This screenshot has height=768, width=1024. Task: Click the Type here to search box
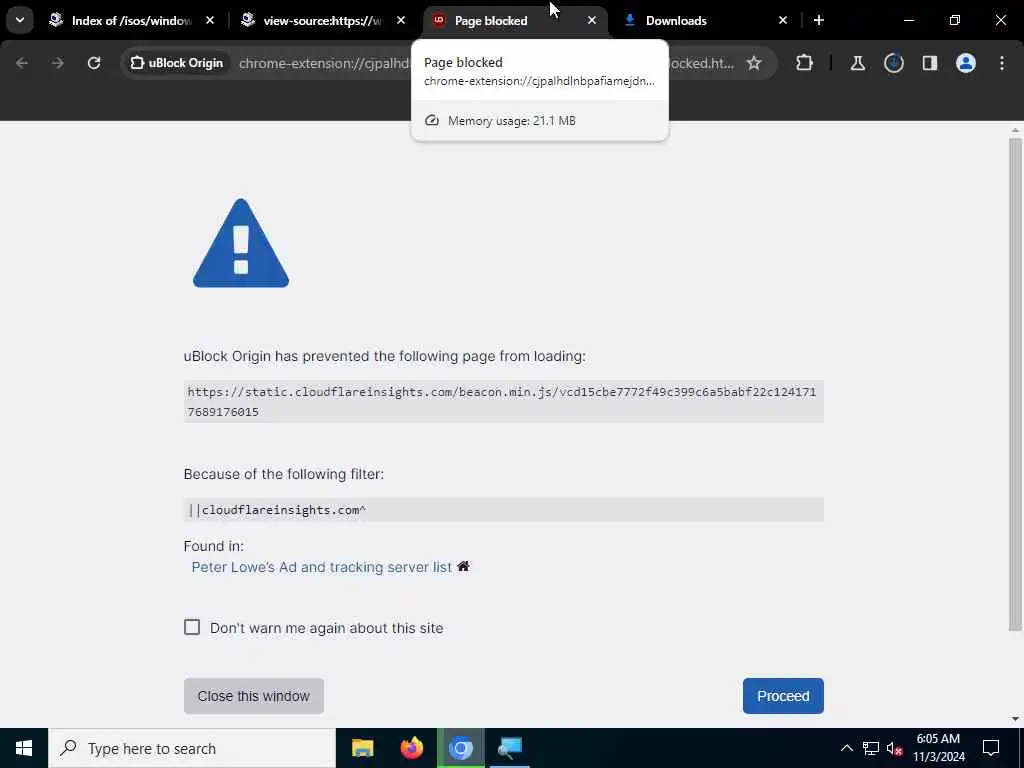click(192, 748)
